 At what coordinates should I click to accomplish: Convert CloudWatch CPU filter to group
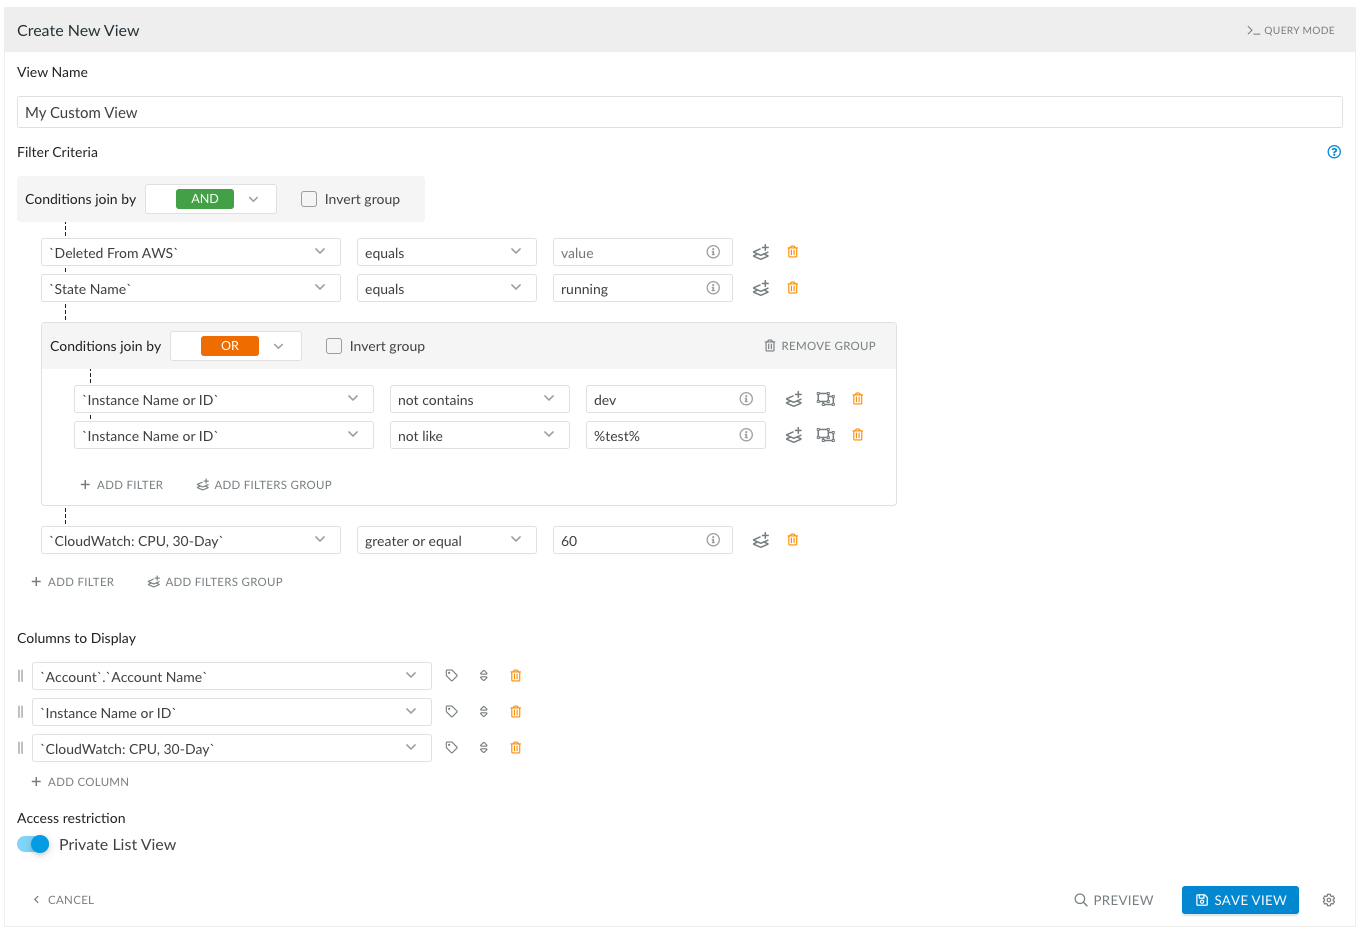pyautogui.click(x=761, y=540)
